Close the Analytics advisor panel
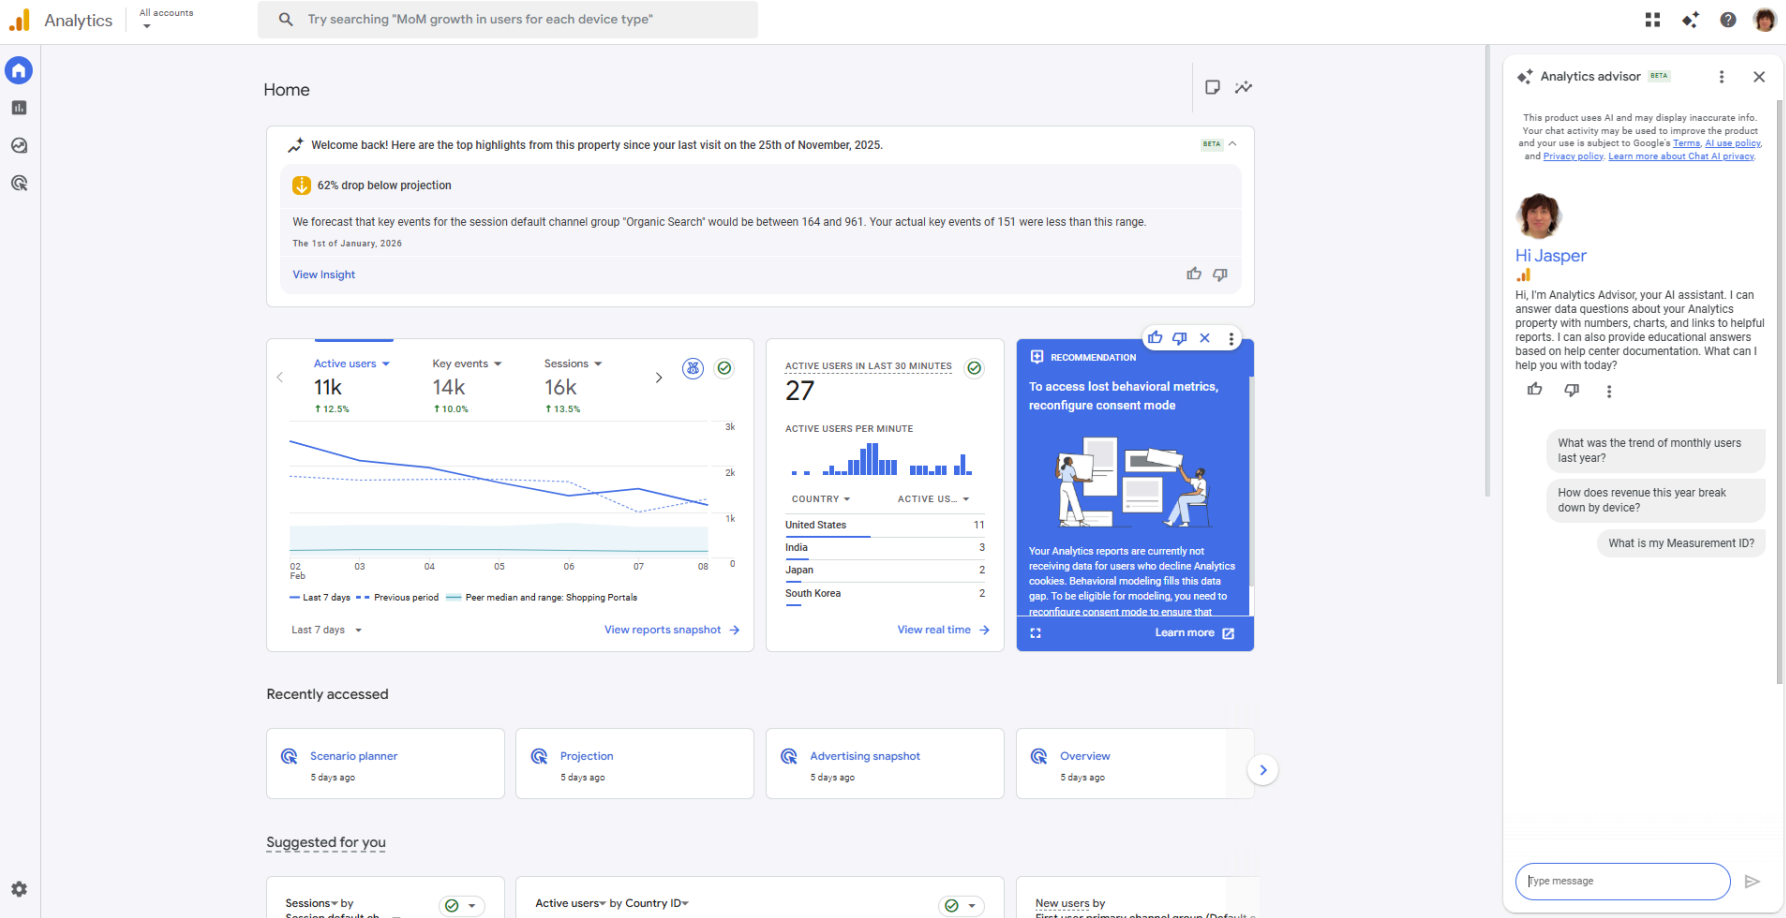Viewport: 1786px width, 918px height. coord(1759,77)
